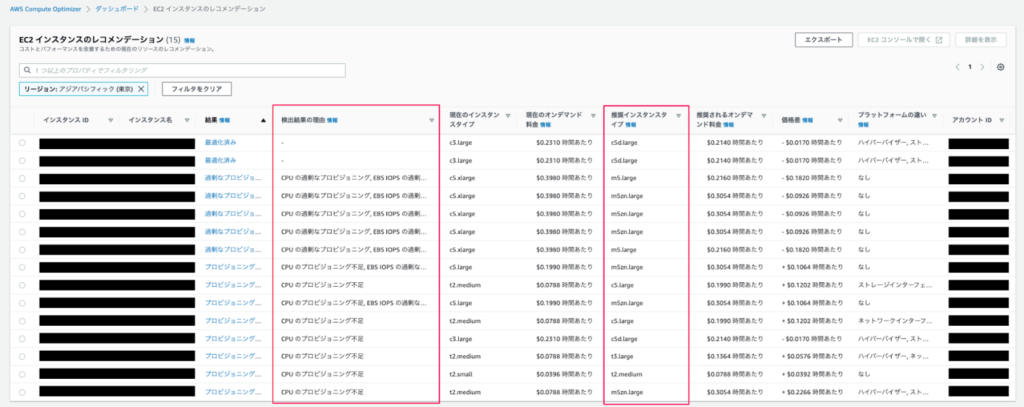Image resolution: width=1024 pixels, height=407 pixels.
Task: Click the EC2 インスタンスのレコメンデーション breadcrumb text
Action: point(209,9)
